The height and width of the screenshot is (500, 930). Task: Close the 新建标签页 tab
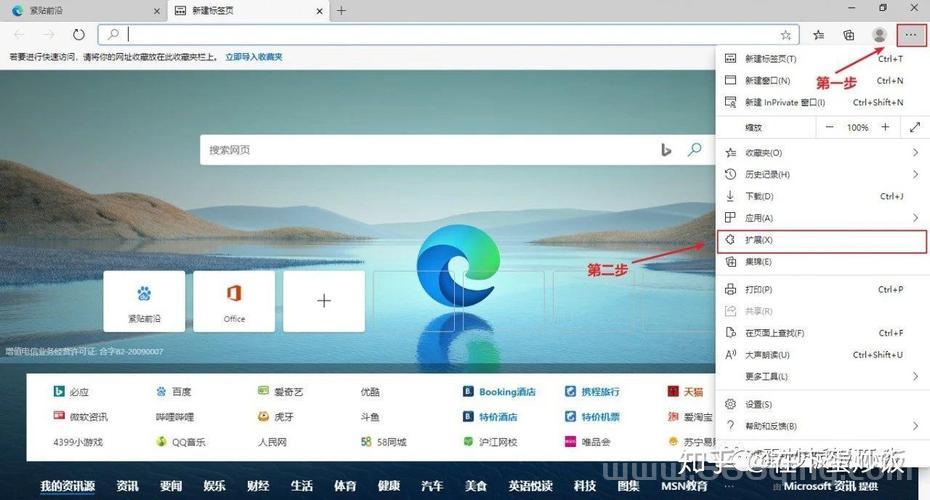[319, 11]
